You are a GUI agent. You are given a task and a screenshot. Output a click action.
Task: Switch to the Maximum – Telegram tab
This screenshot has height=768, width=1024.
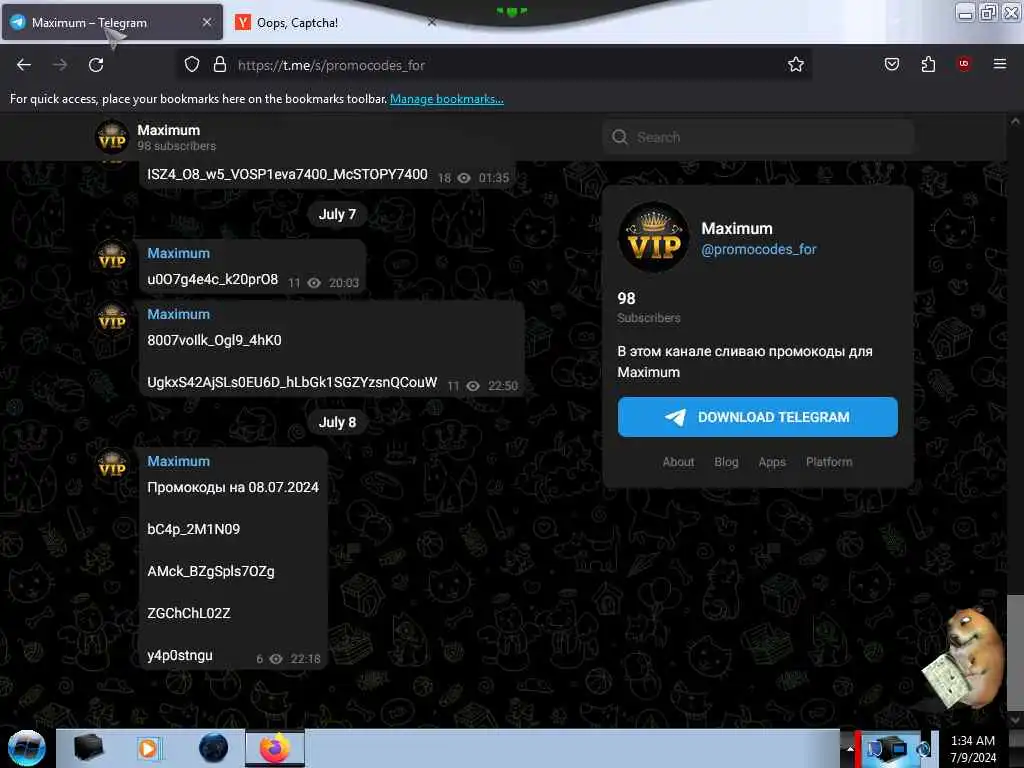point(111,22)
